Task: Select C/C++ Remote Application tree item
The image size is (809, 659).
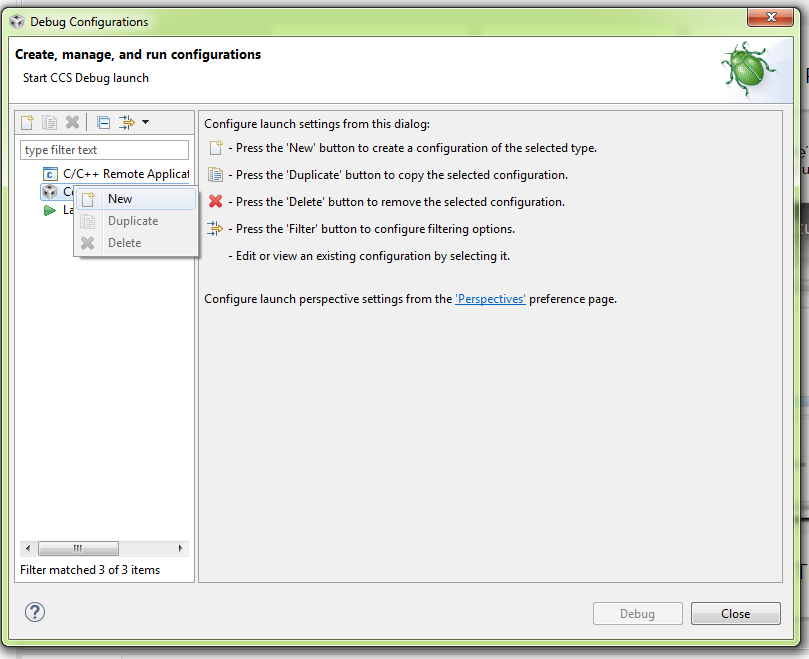Action: pos(116,174)
